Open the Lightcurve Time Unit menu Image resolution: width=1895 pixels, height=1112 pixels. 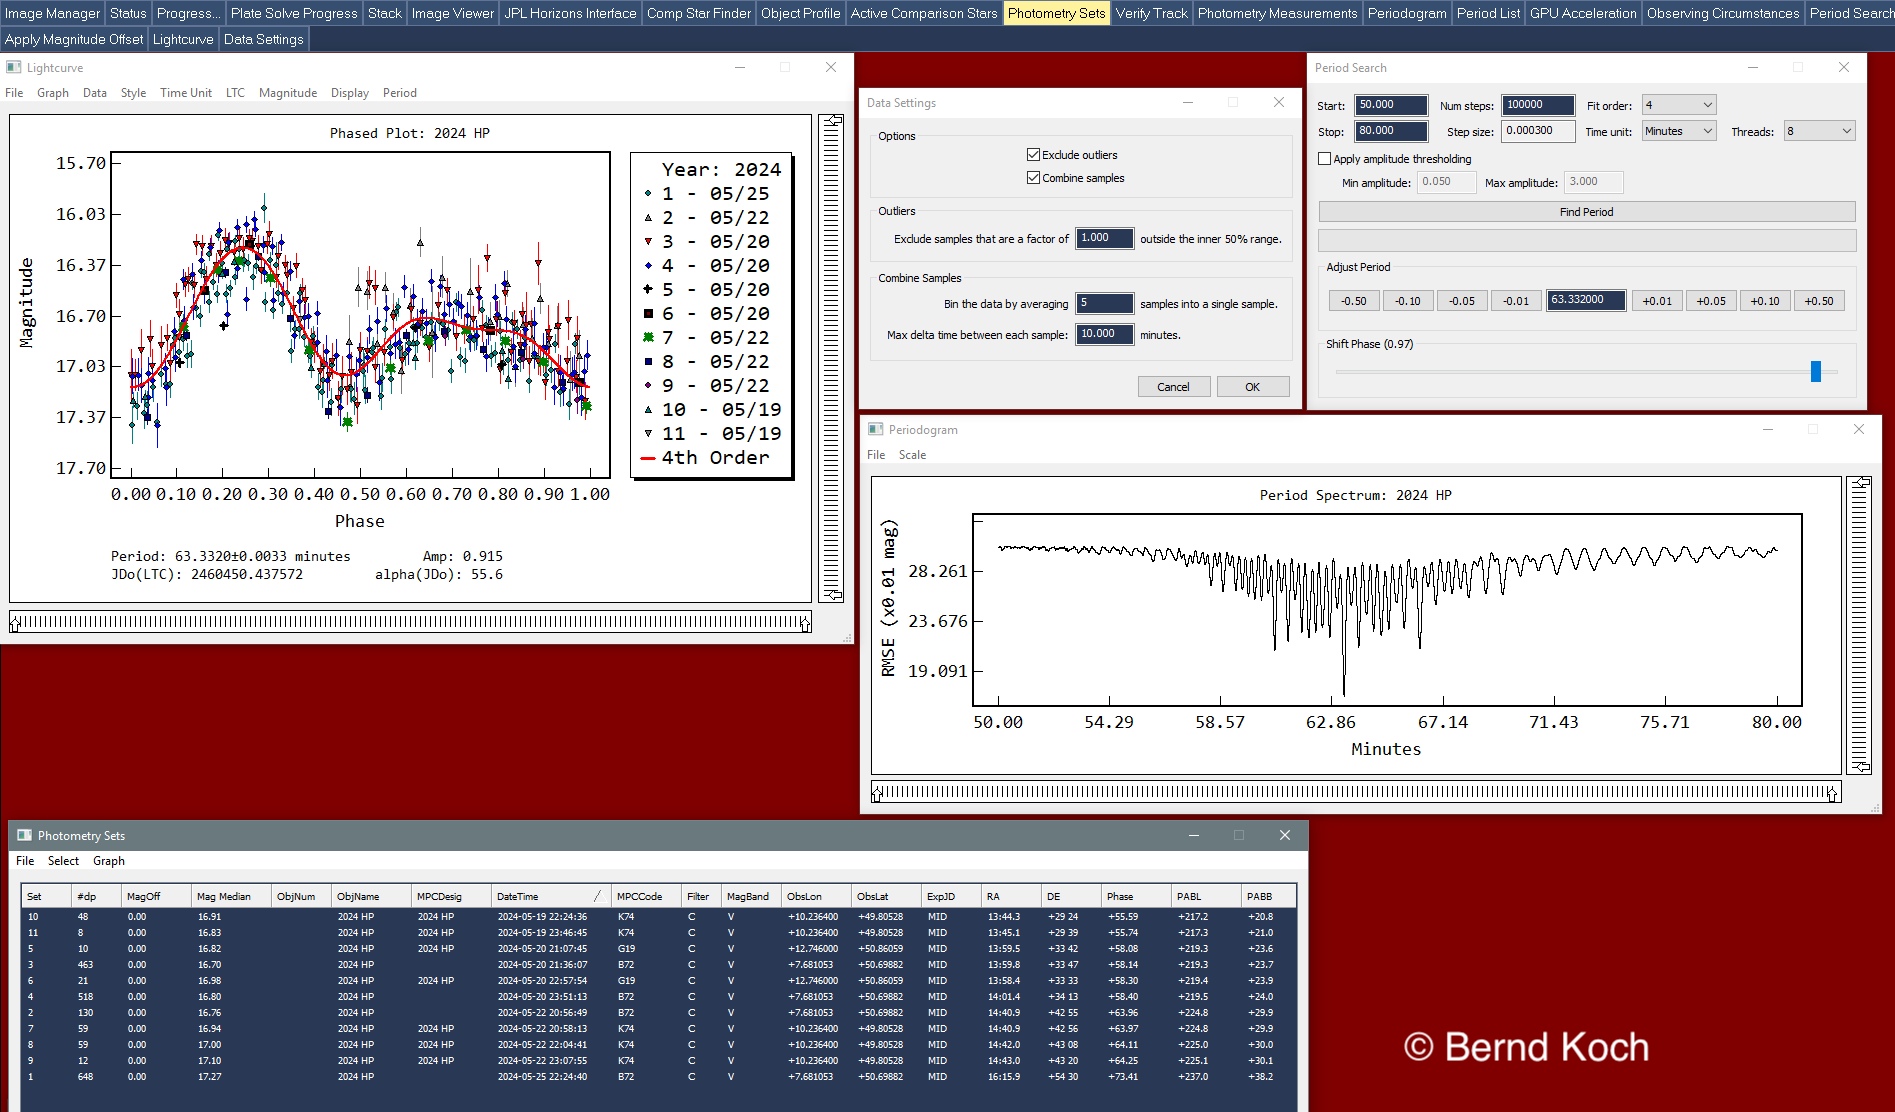[186, 92]
